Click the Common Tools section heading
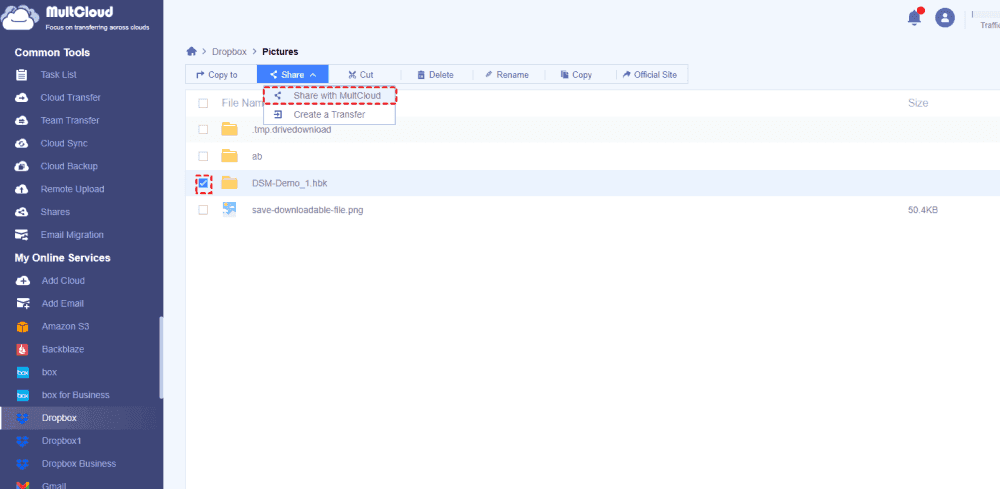Viewport: 1000px width, 489px height. coord(52,52)
